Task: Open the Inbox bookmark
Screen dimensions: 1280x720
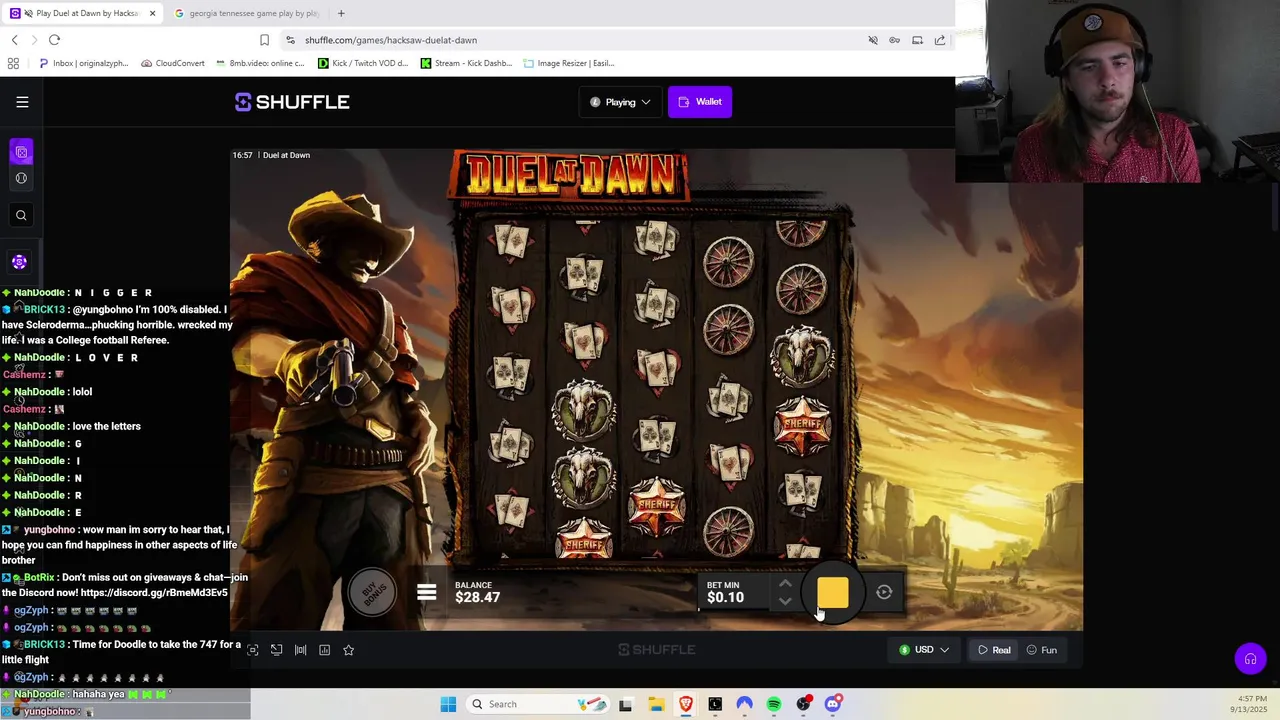Action: pos(83,63)
